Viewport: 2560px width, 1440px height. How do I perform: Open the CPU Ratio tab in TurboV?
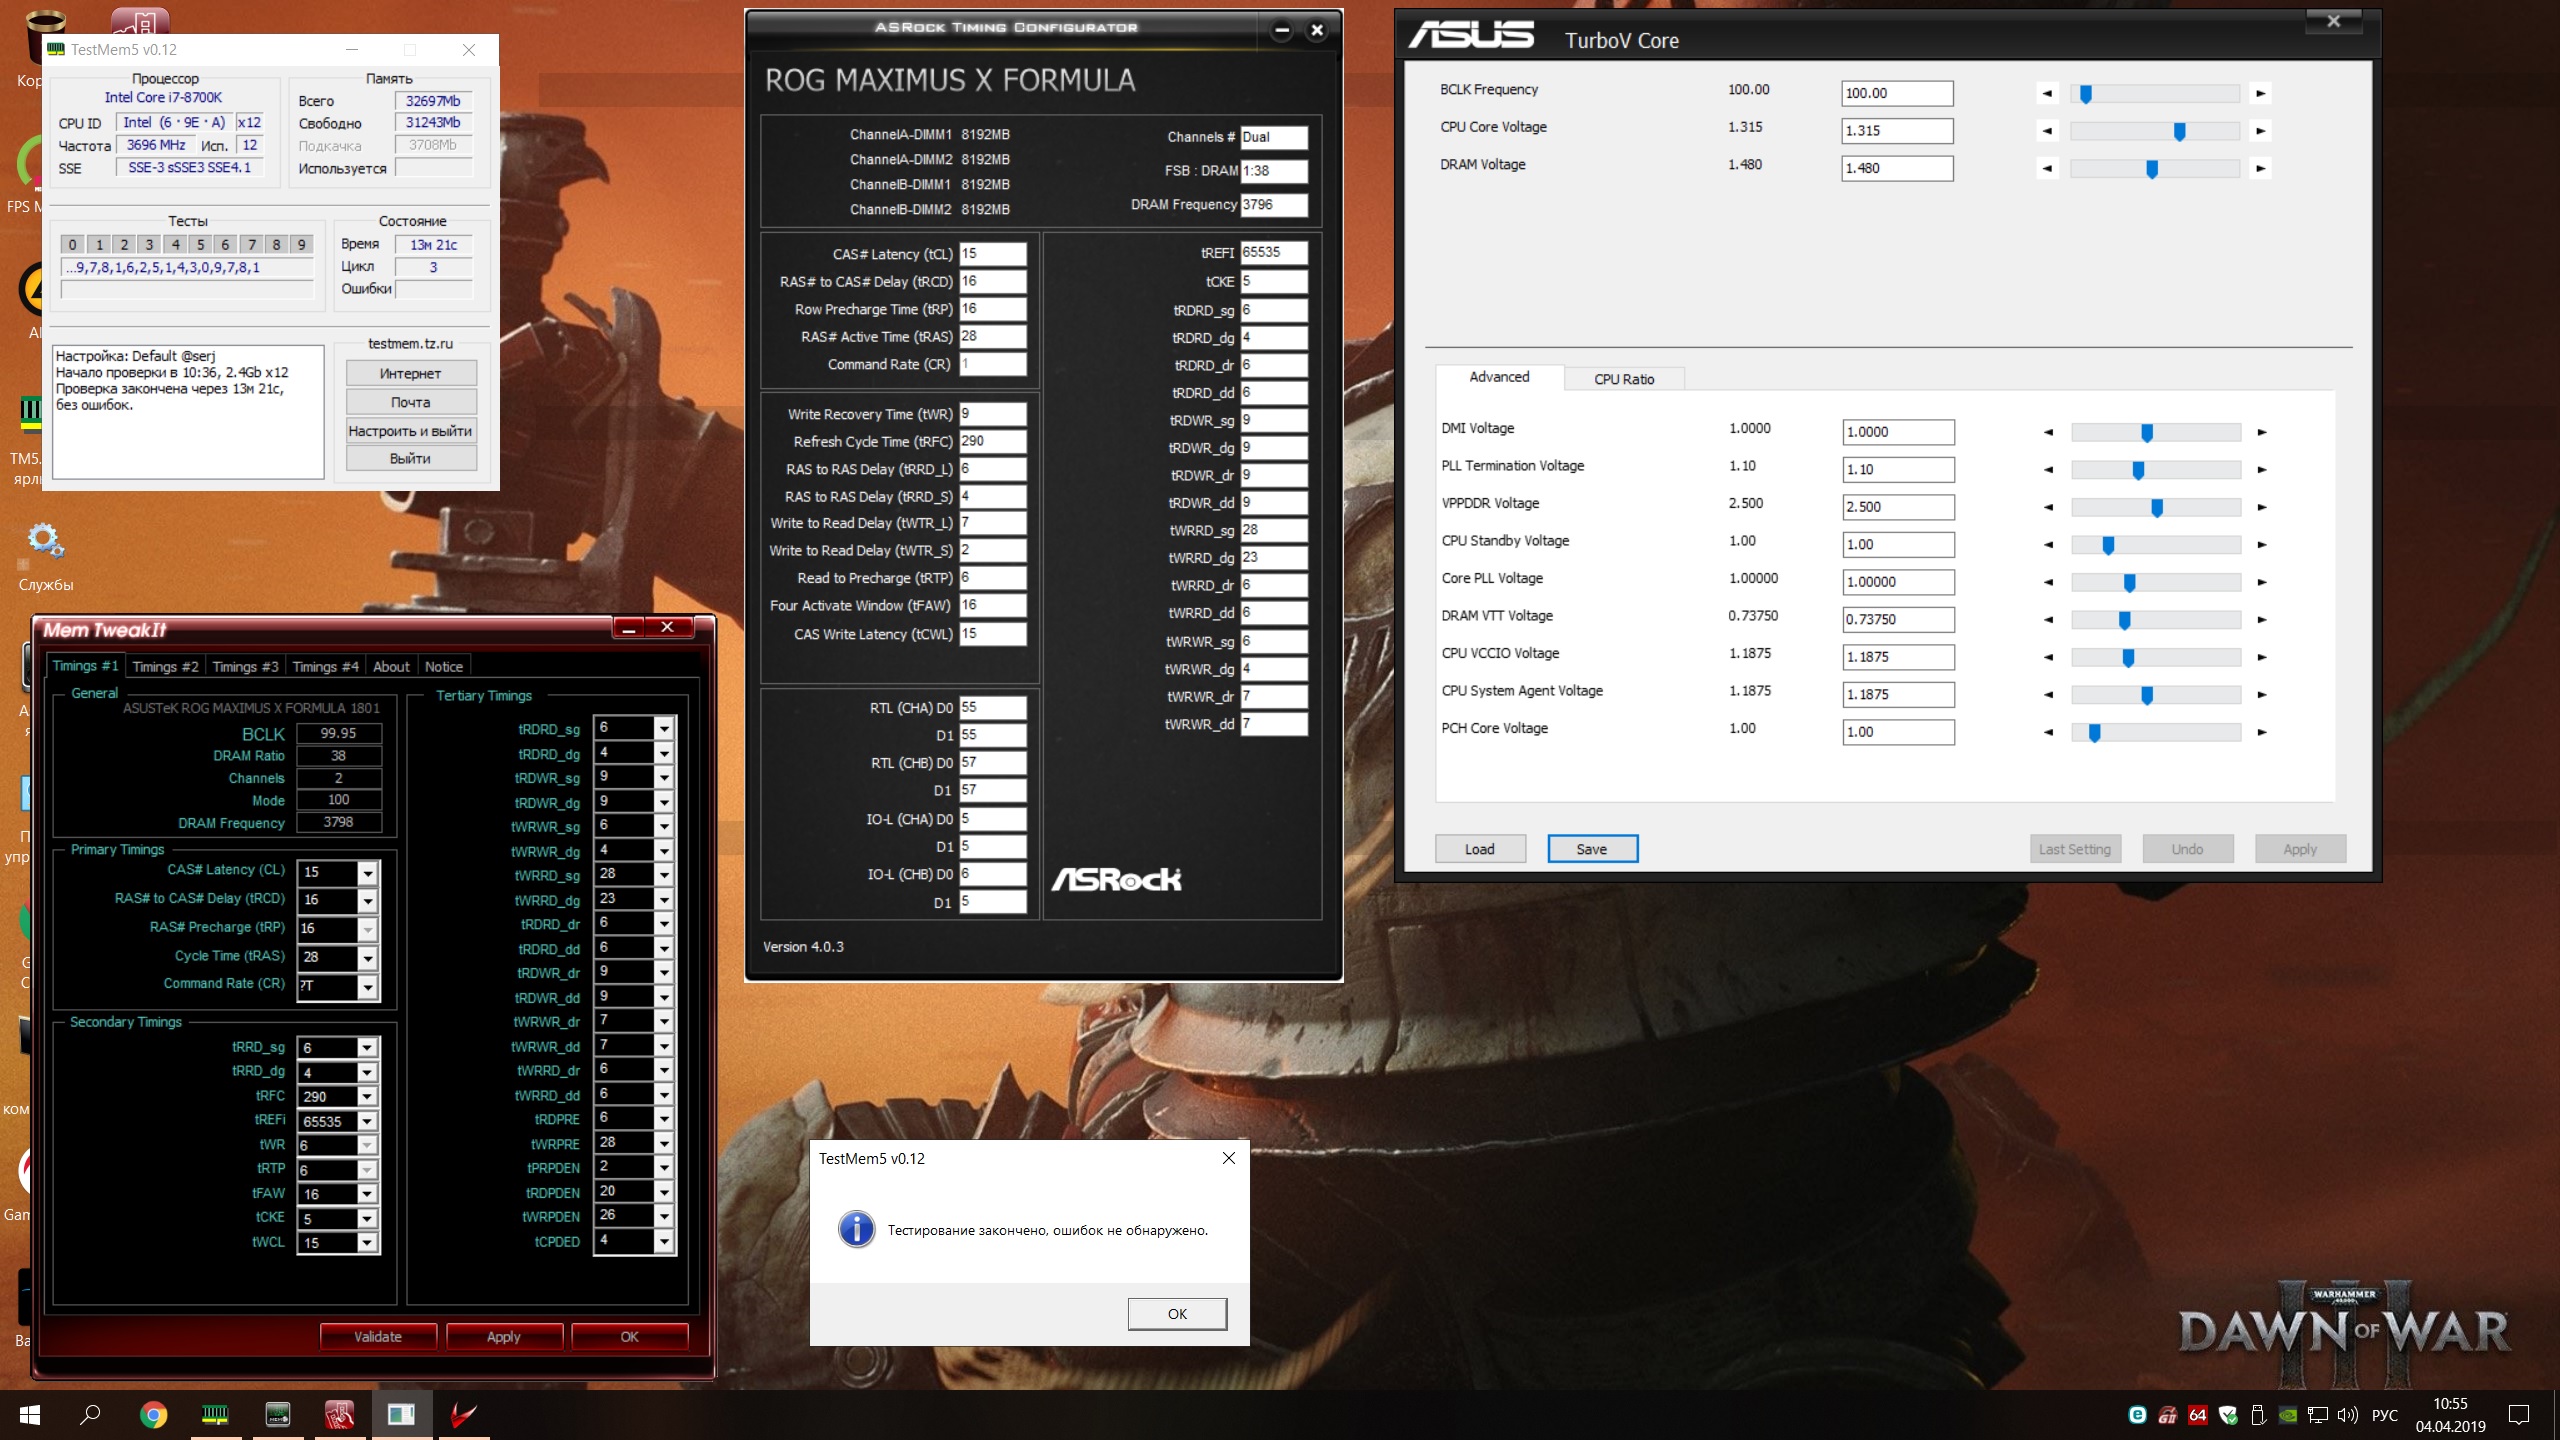click(1623, 379)
